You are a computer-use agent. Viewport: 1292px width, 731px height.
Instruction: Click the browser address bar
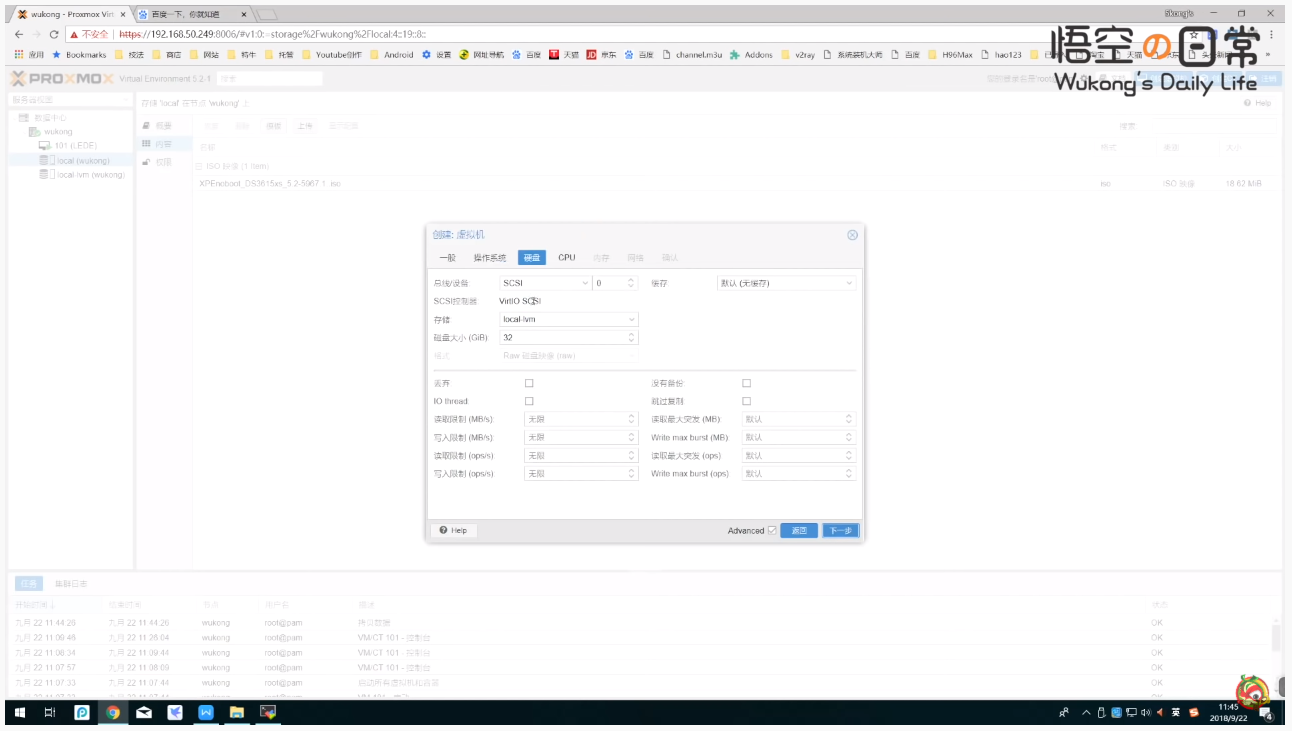click(640, 34)
